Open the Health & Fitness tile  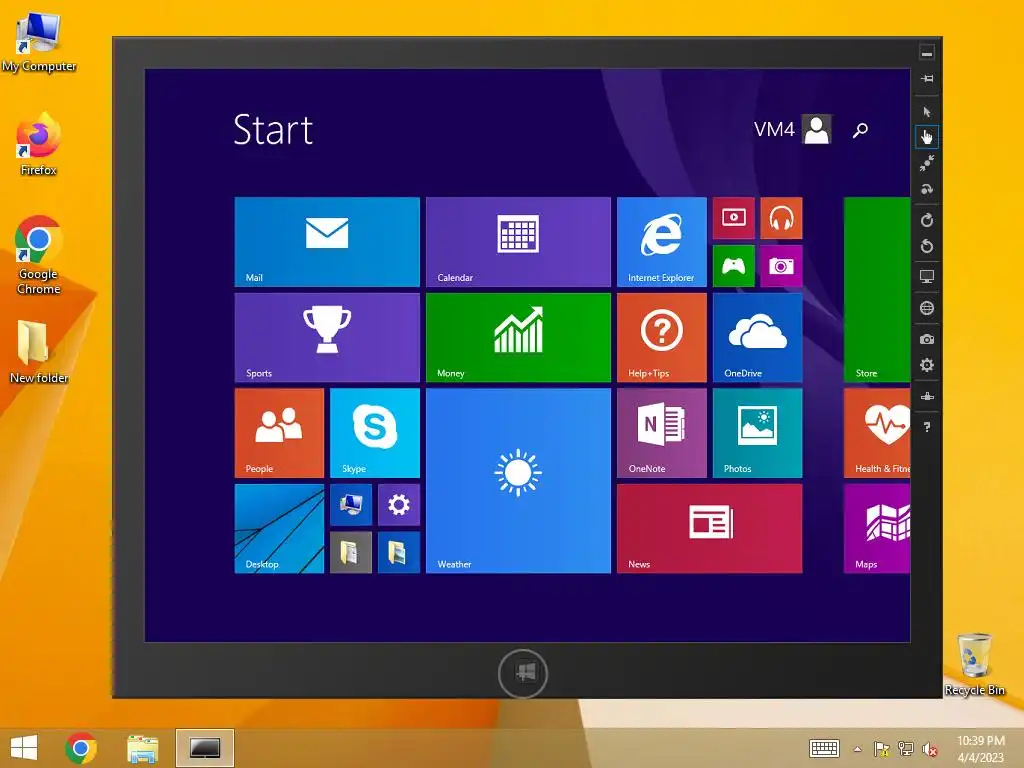pos(876,433)
